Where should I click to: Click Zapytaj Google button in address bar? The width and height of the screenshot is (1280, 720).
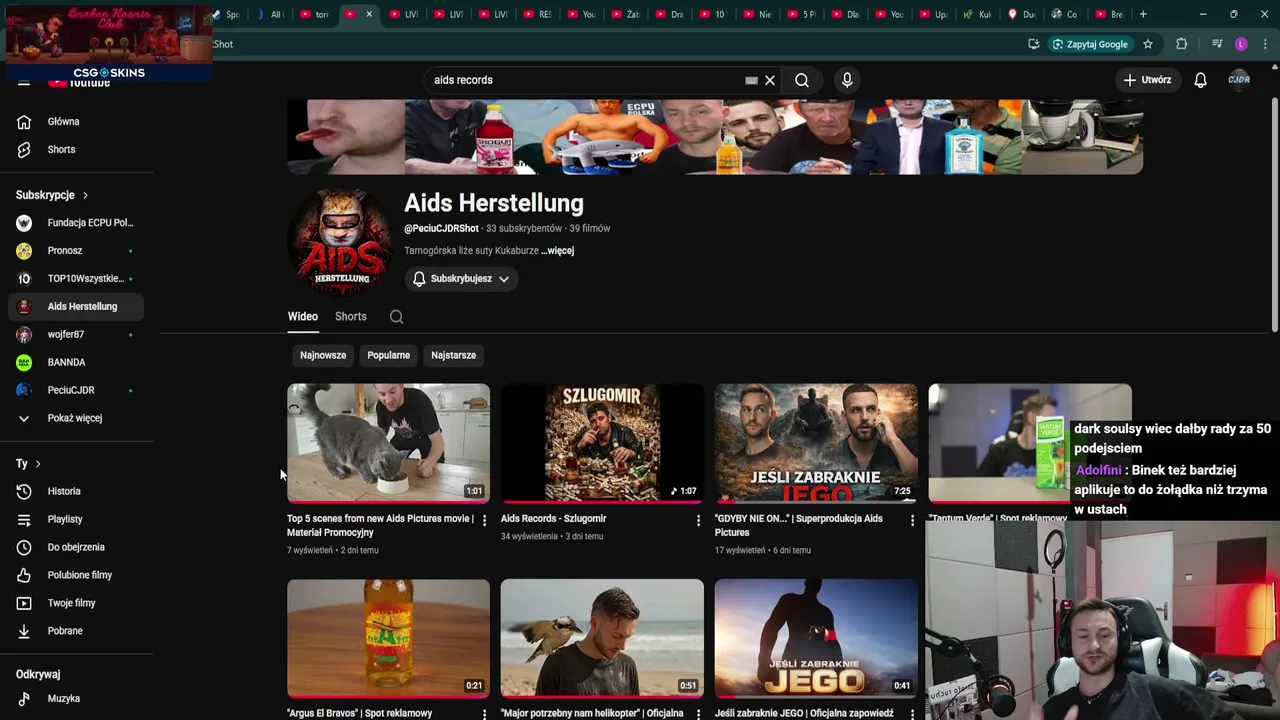(x=1089, y=44)
